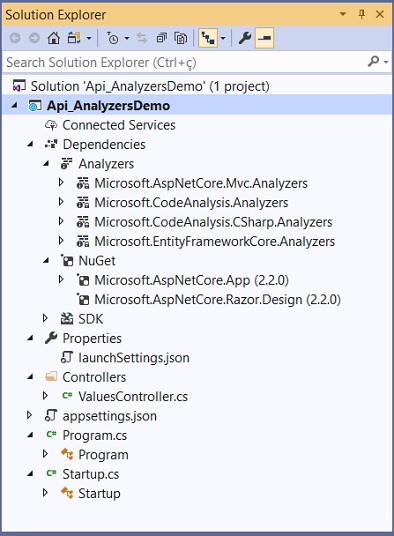Screen dimensions: 394x536
Task: Click the Collapse All toolbar icon
Action: pyautogui.click(x=162, y=38)
